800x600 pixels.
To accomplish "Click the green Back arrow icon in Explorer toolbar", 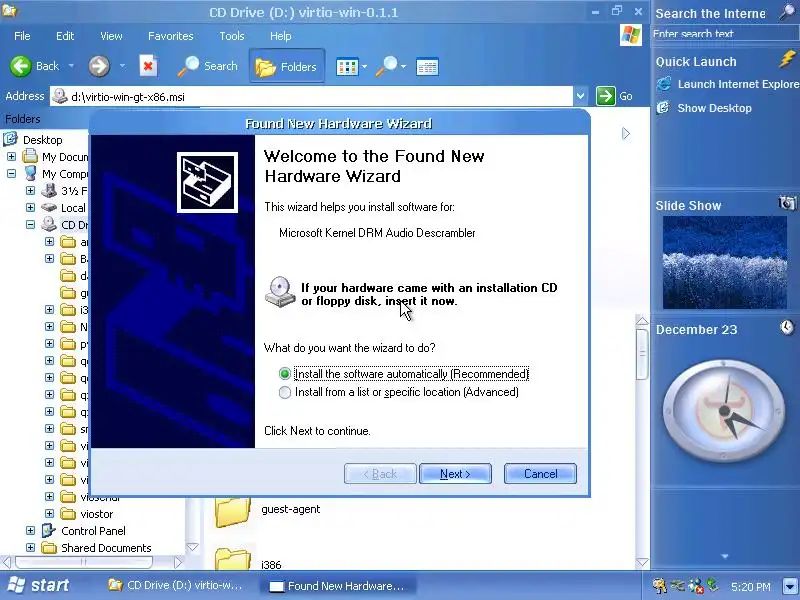I will (21, 66).
